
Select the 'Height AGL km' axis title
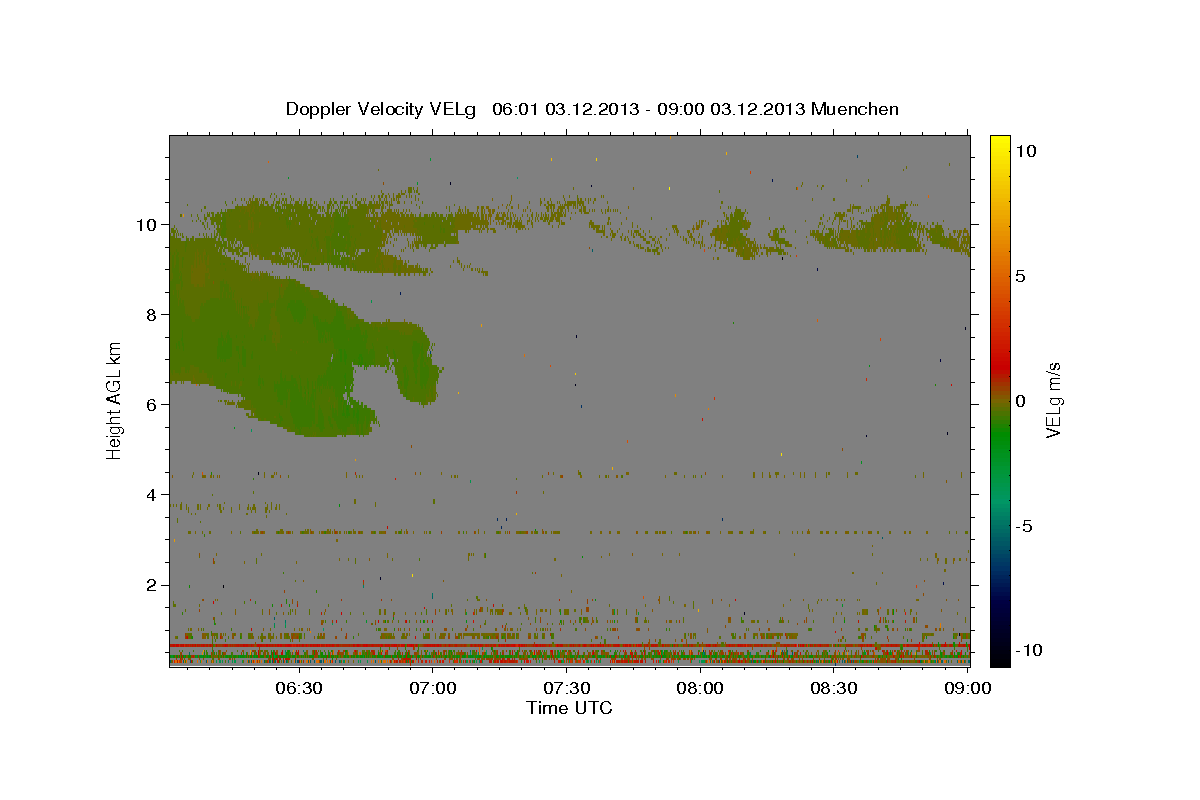coord(115,400)
